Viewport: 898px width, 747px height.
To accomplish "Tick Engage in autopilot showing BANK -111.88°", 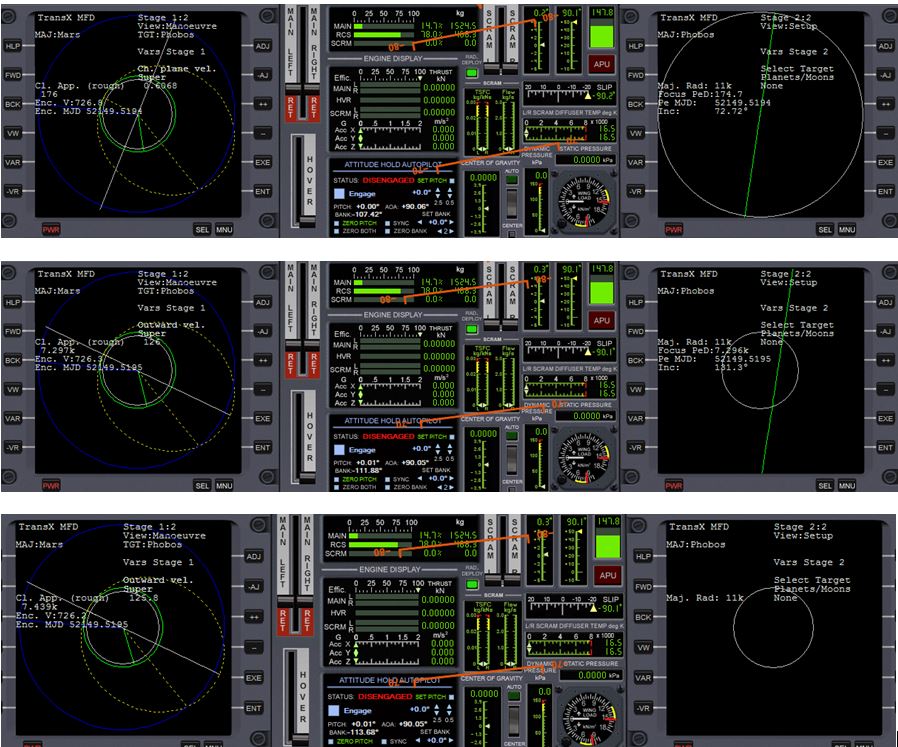I will (339, 450).
